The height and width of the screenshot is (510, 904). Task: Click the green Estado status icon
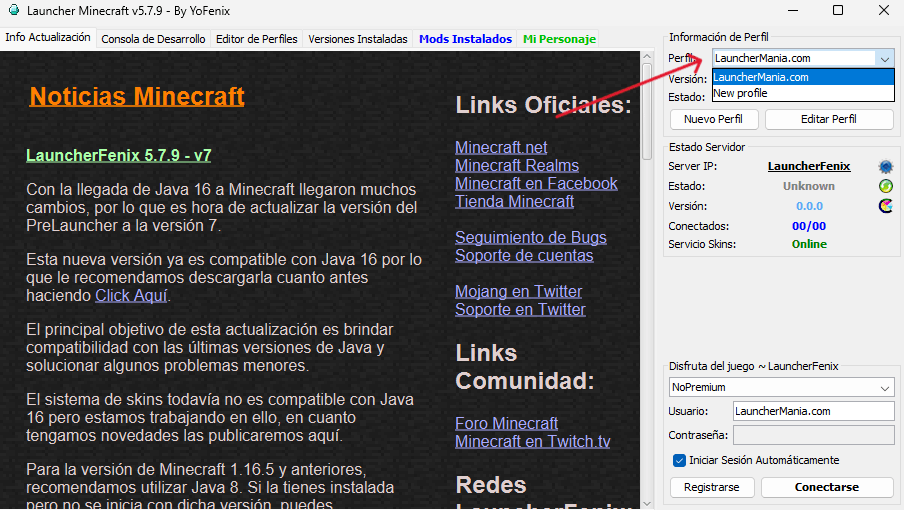point(886,186)
